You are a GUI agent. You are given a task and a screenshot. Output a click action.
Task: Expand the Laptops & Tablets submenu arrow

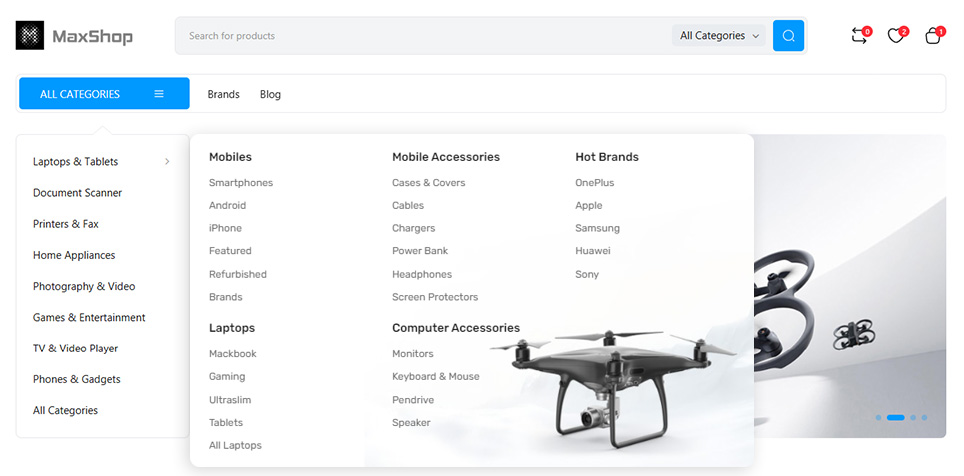point(167,162)
